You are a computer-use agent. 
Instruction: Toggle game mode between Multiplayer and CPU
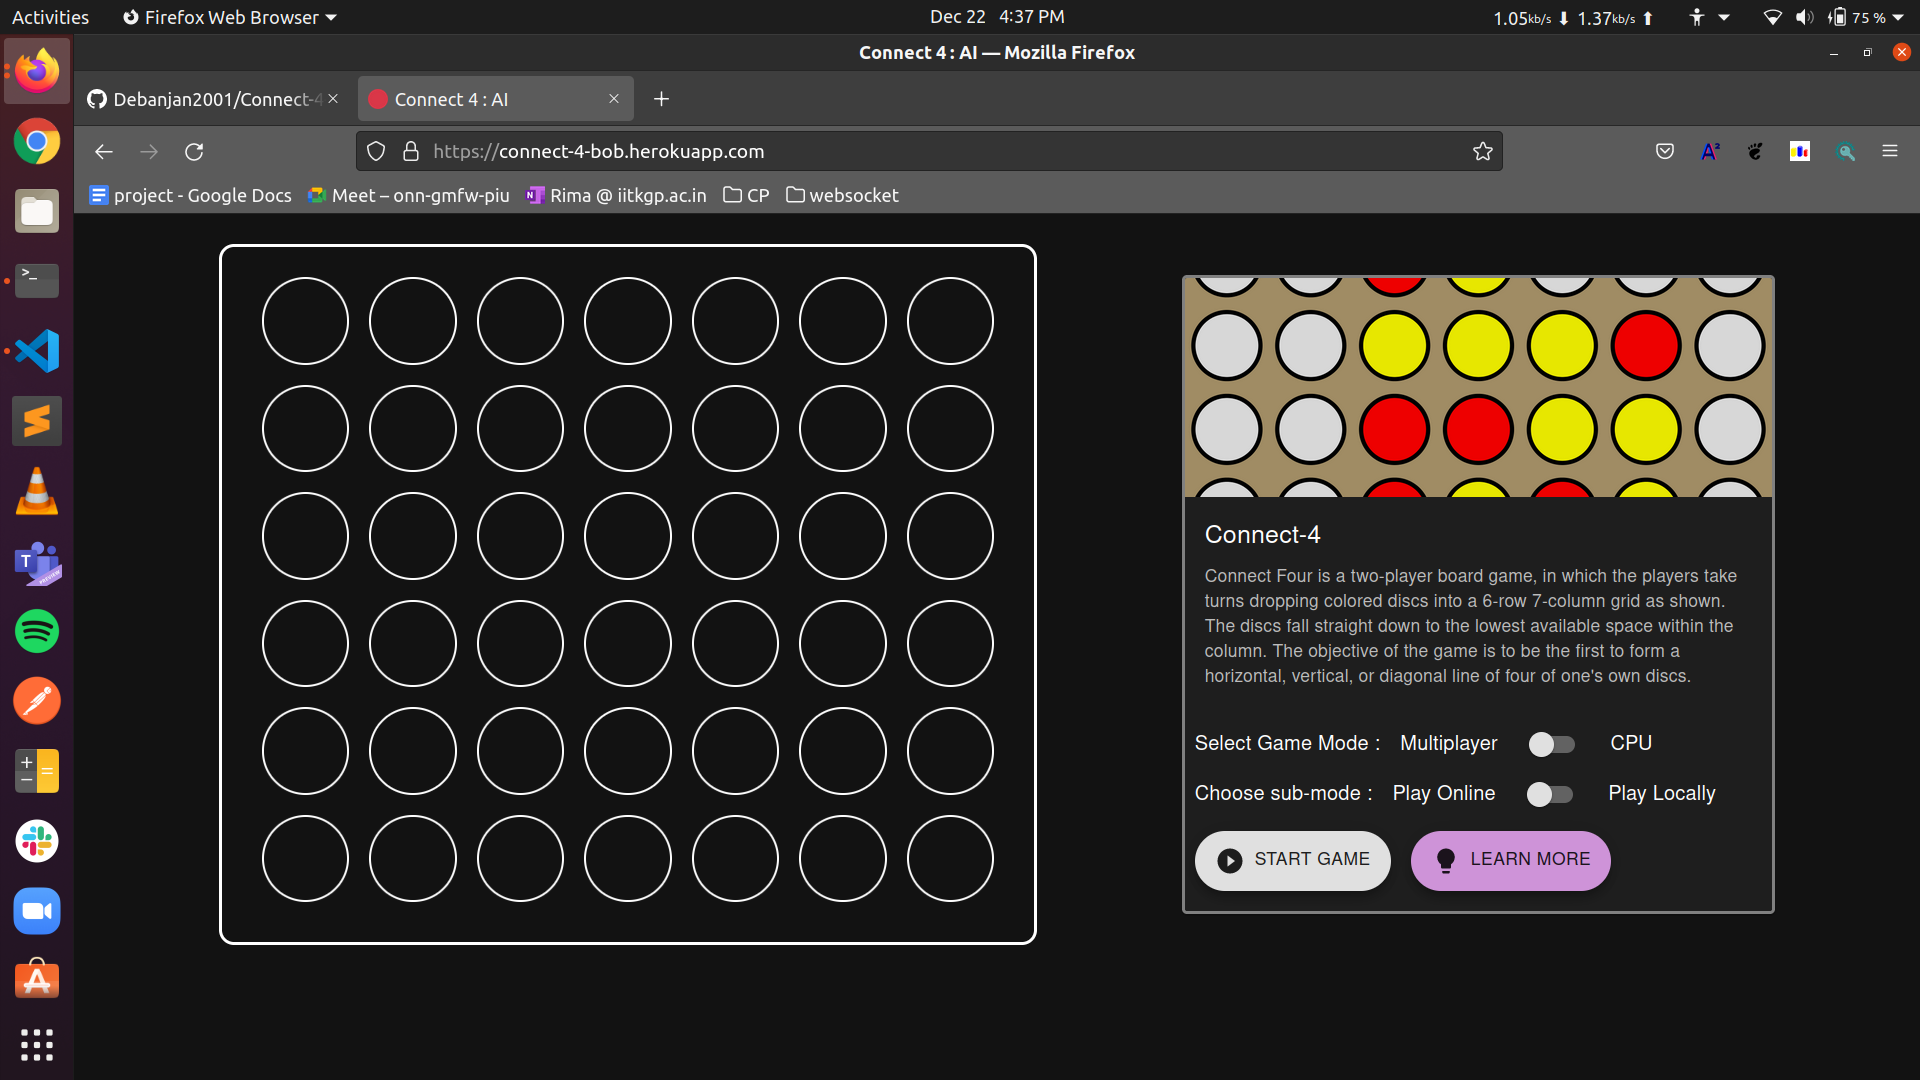1551,744
